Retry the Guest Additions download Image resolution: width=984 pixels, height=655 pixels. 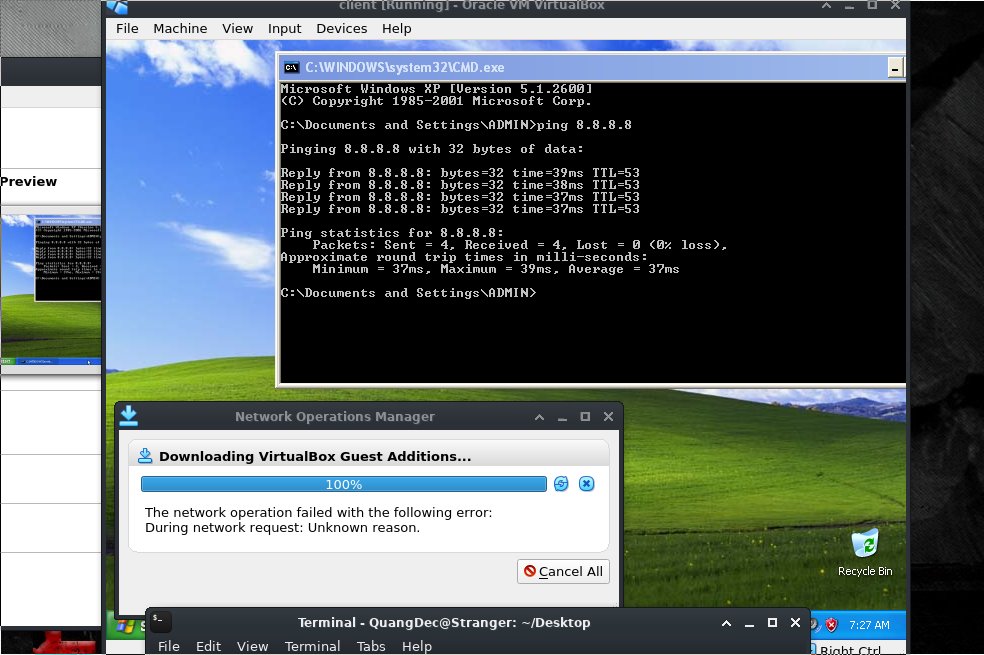561,484
